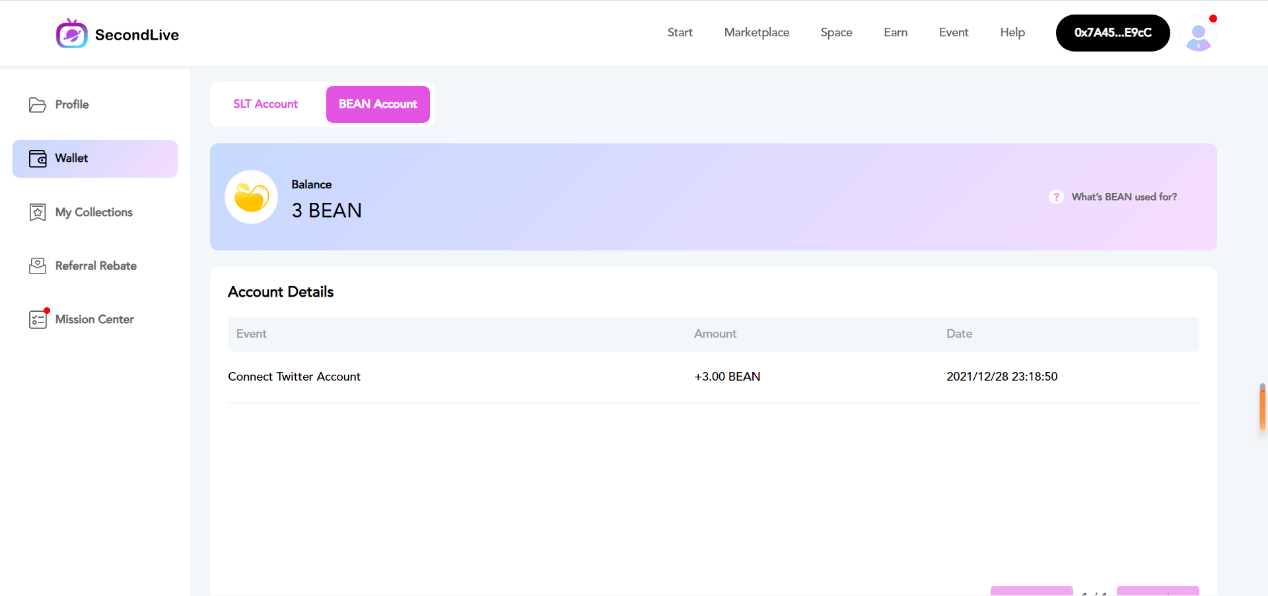Click the My Collections star icon
This screenshot has width=1268, height=596.
(38, 213)
